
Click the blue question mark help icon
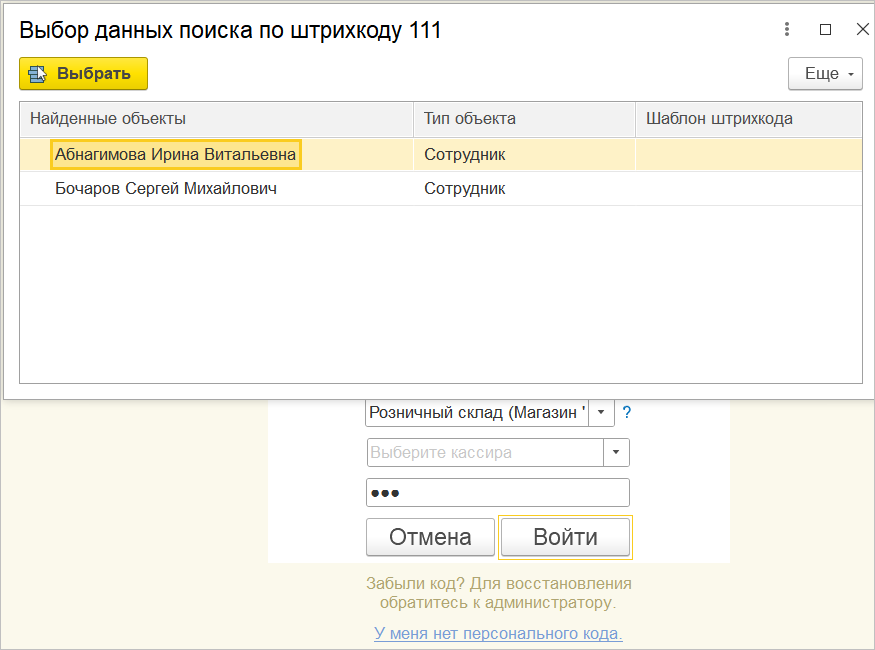tap(627, 412)
